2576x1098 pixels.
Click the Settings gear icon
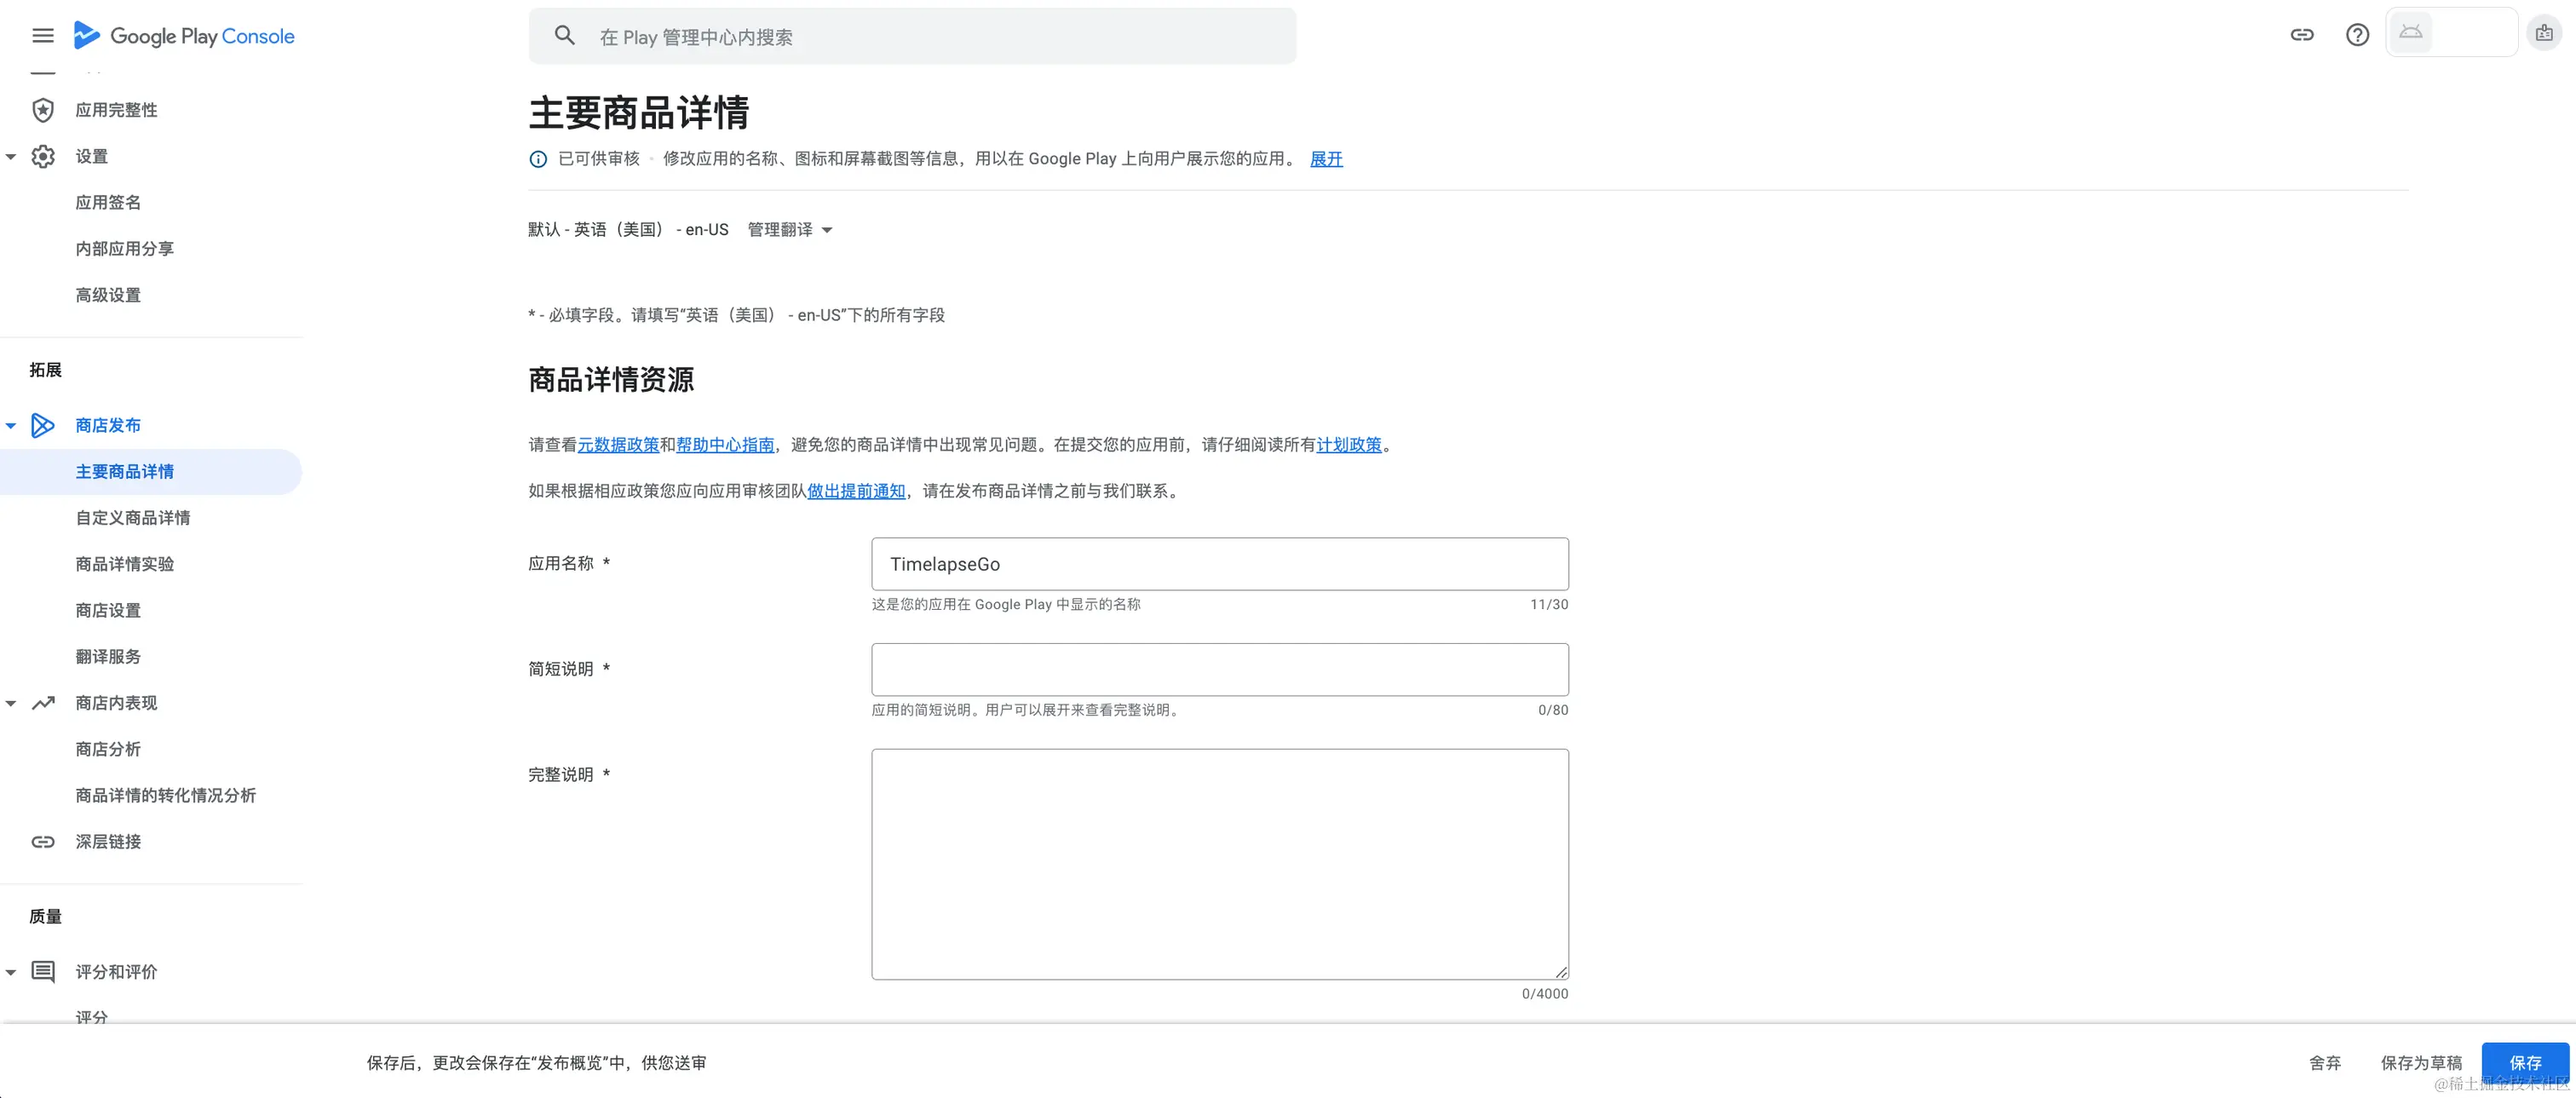pos(43,156)
